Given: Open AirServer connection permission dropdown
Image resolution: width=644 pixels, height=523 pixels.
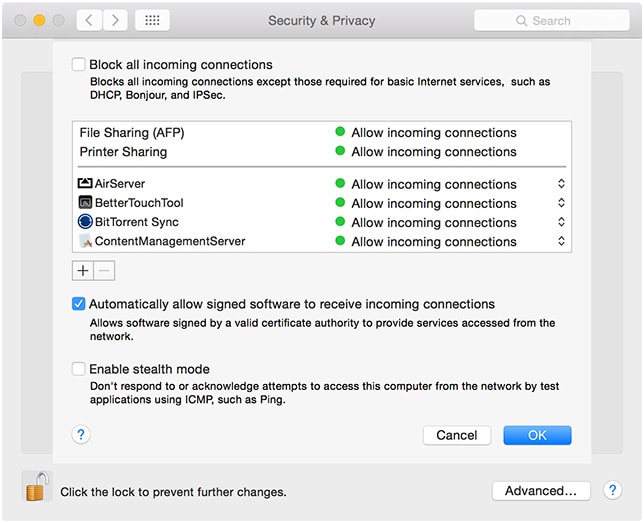Looking at the screenshot, I should pos(561,184).
